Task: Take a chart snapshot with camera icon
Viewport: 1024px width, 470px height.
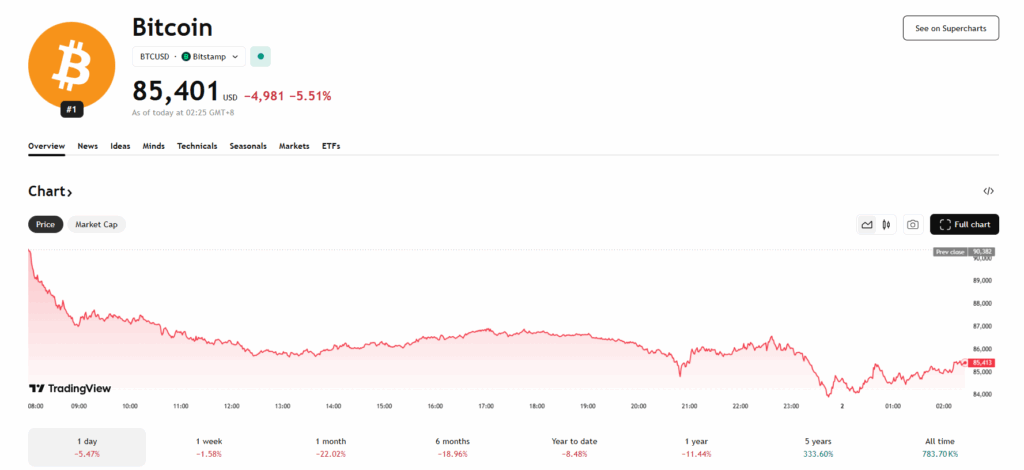Action: point(912,225)
